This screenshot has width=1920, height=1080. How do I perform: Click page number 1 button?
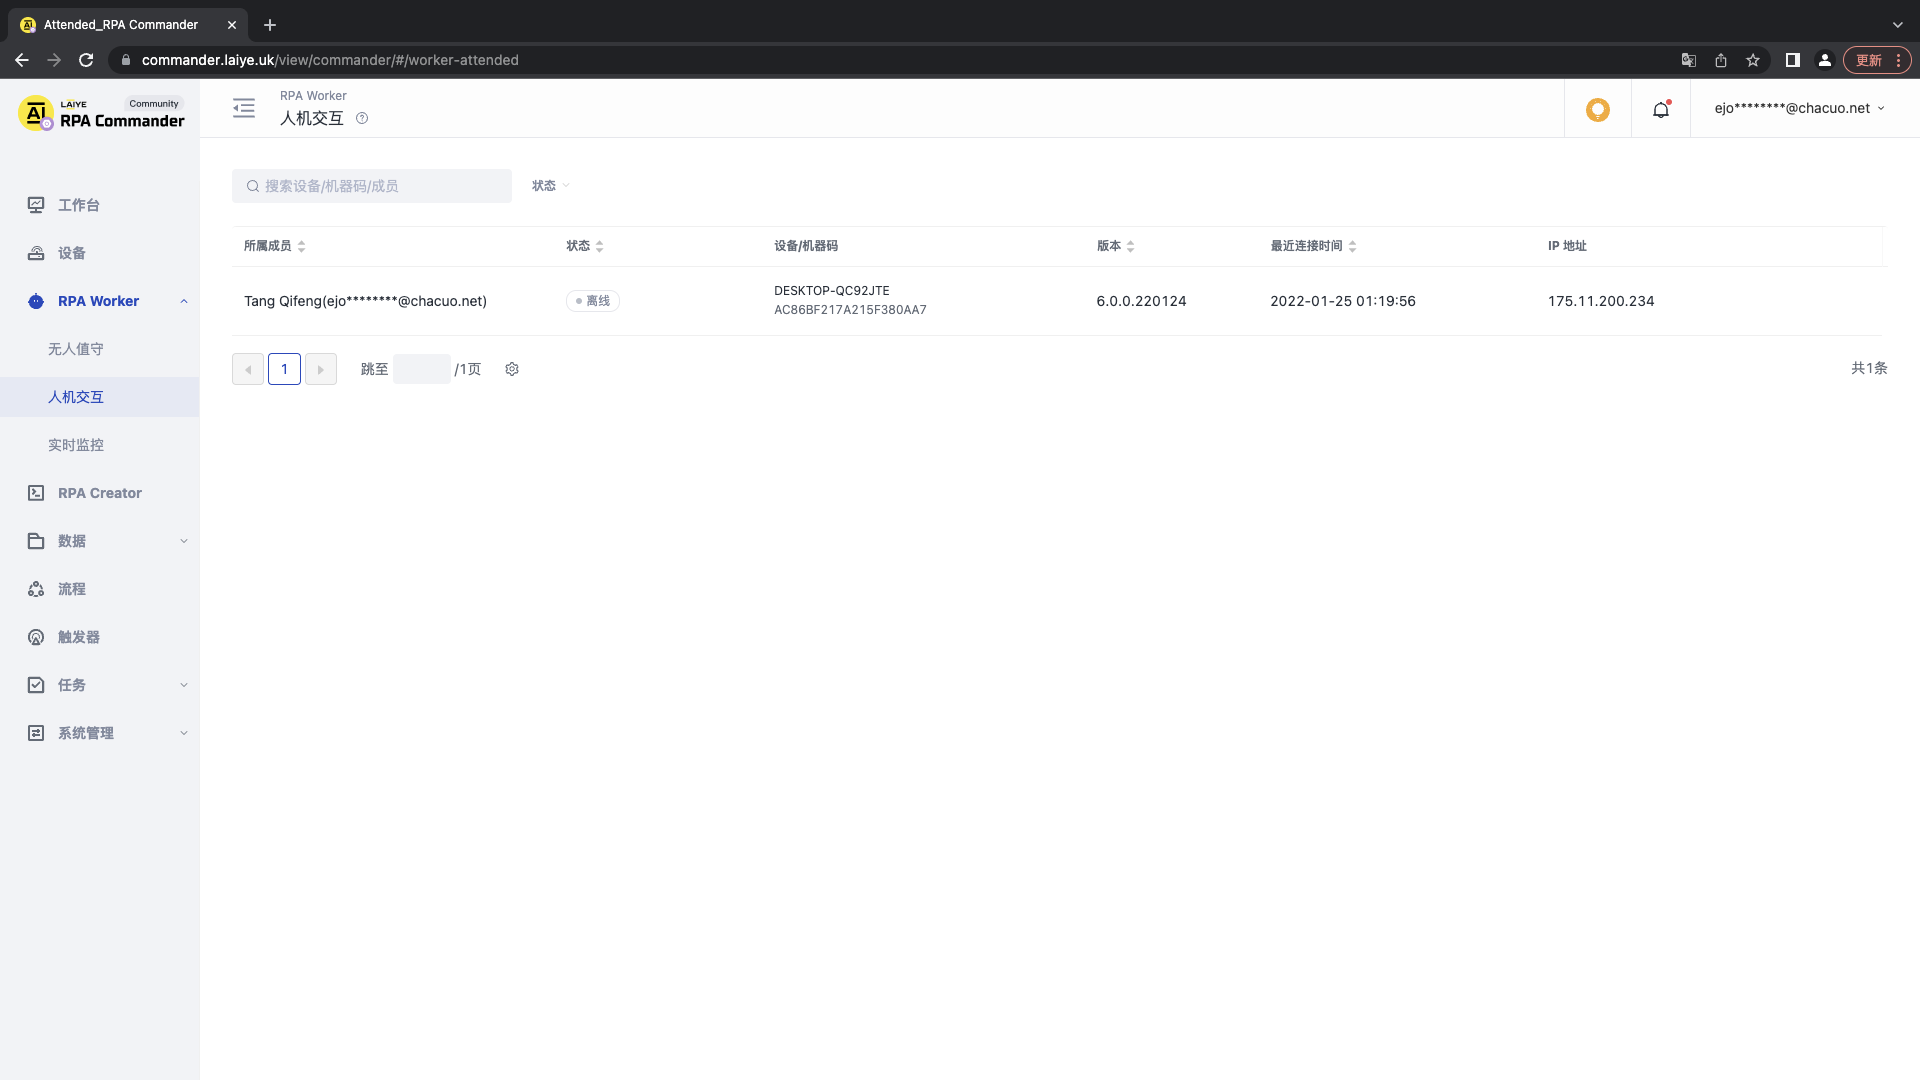284,369
